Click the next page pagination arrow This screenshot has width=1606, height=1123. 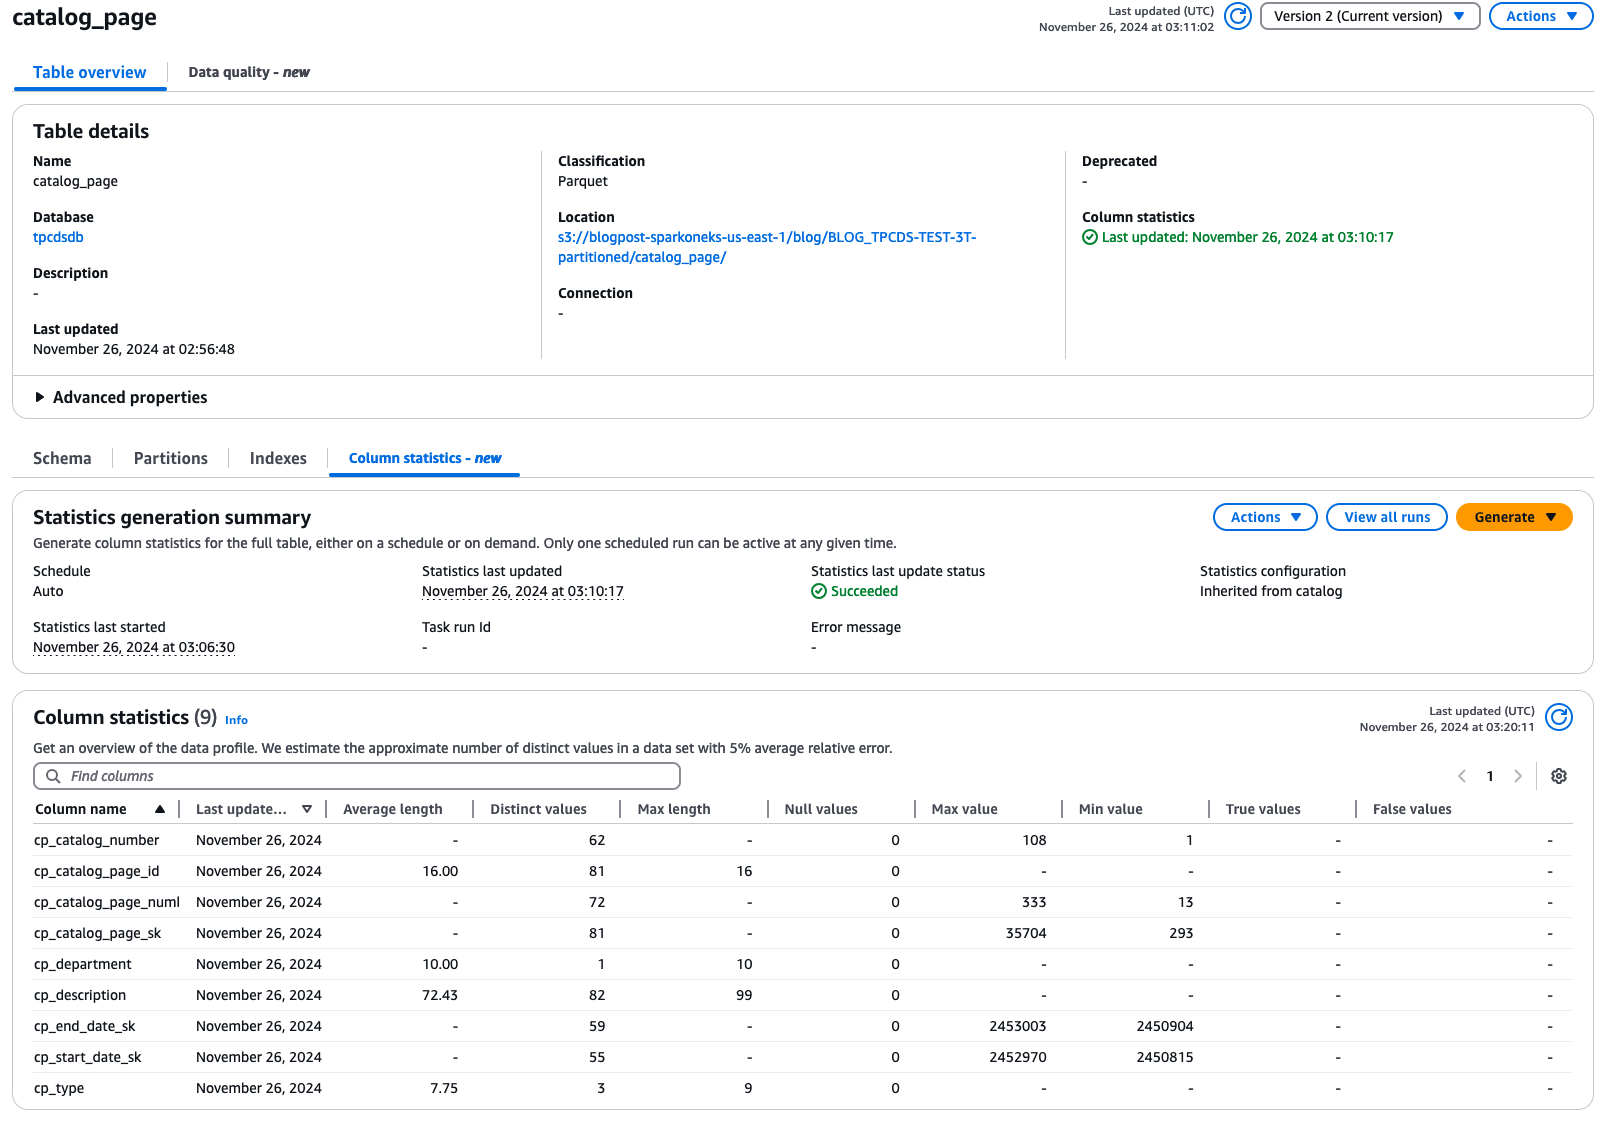point(1519,776)
